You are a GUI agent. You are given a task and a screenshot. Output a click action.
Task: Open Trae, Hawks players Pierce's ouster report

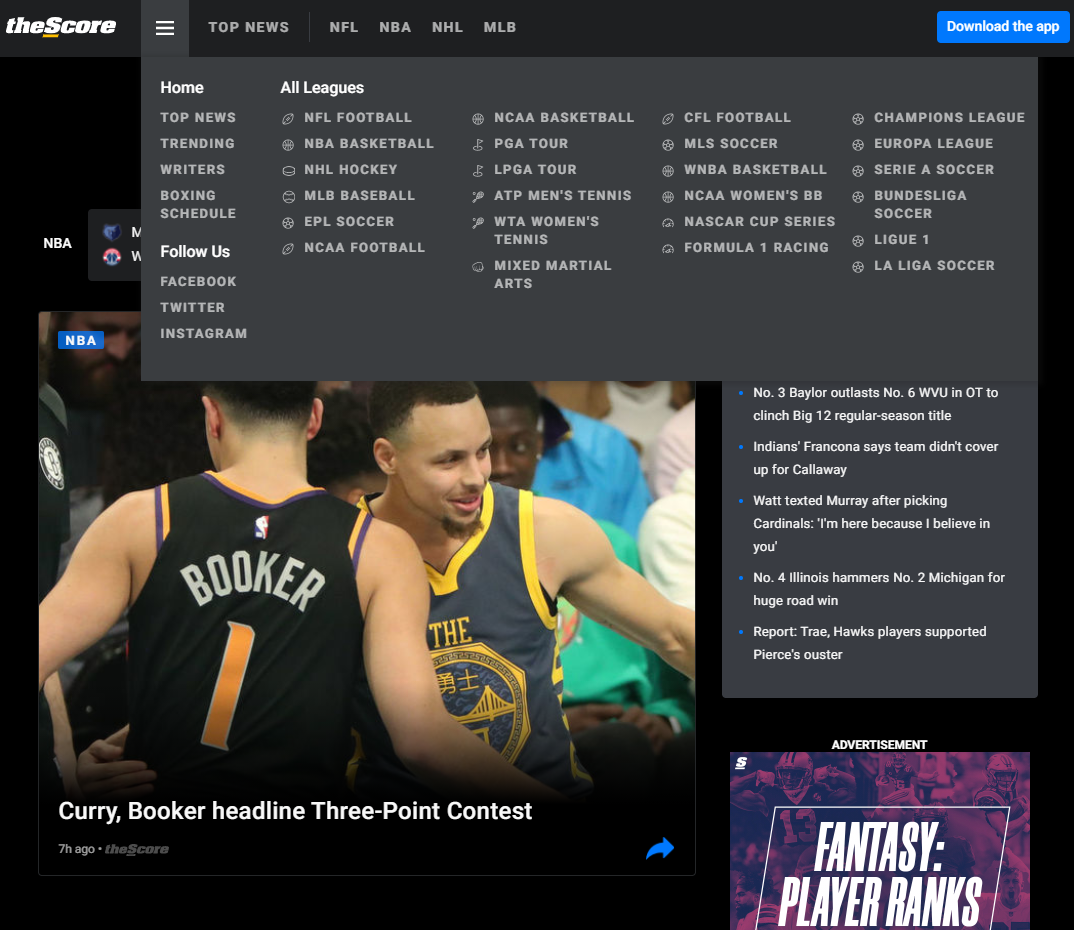coord(870,643)
